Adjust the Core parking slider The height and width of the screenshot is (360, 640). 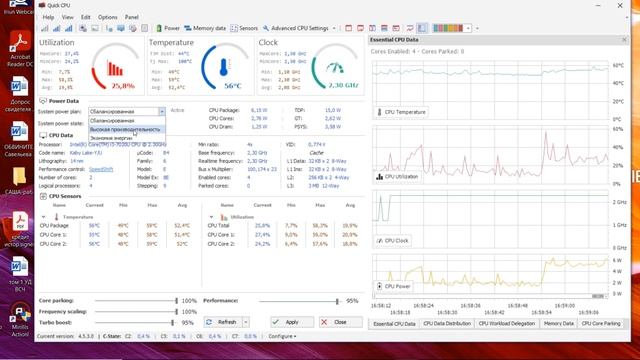(136, 301)
